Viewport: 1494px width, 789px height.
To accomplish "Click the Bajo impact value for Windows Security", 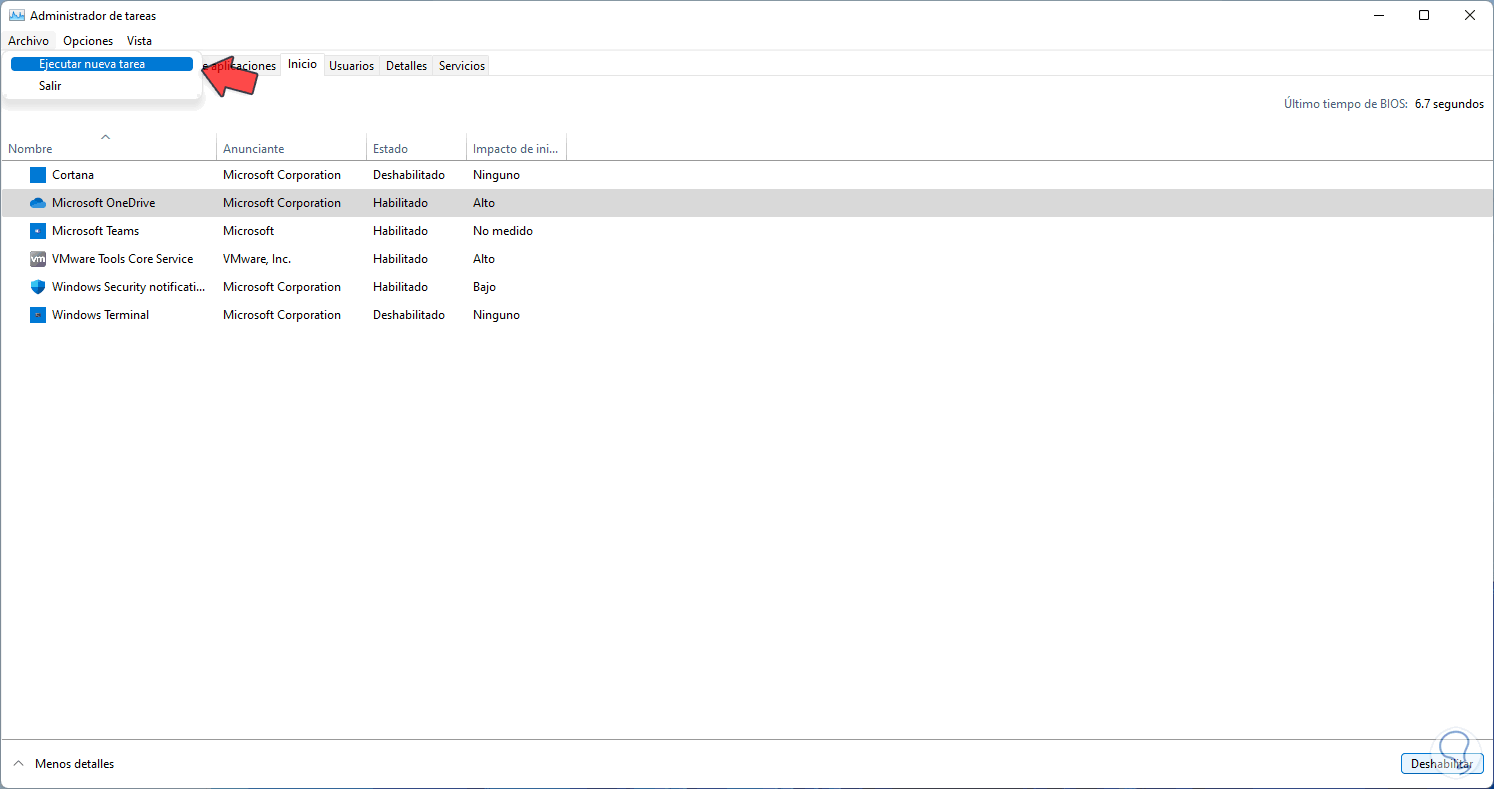I will pyautogui.click(x=485, y=287).
